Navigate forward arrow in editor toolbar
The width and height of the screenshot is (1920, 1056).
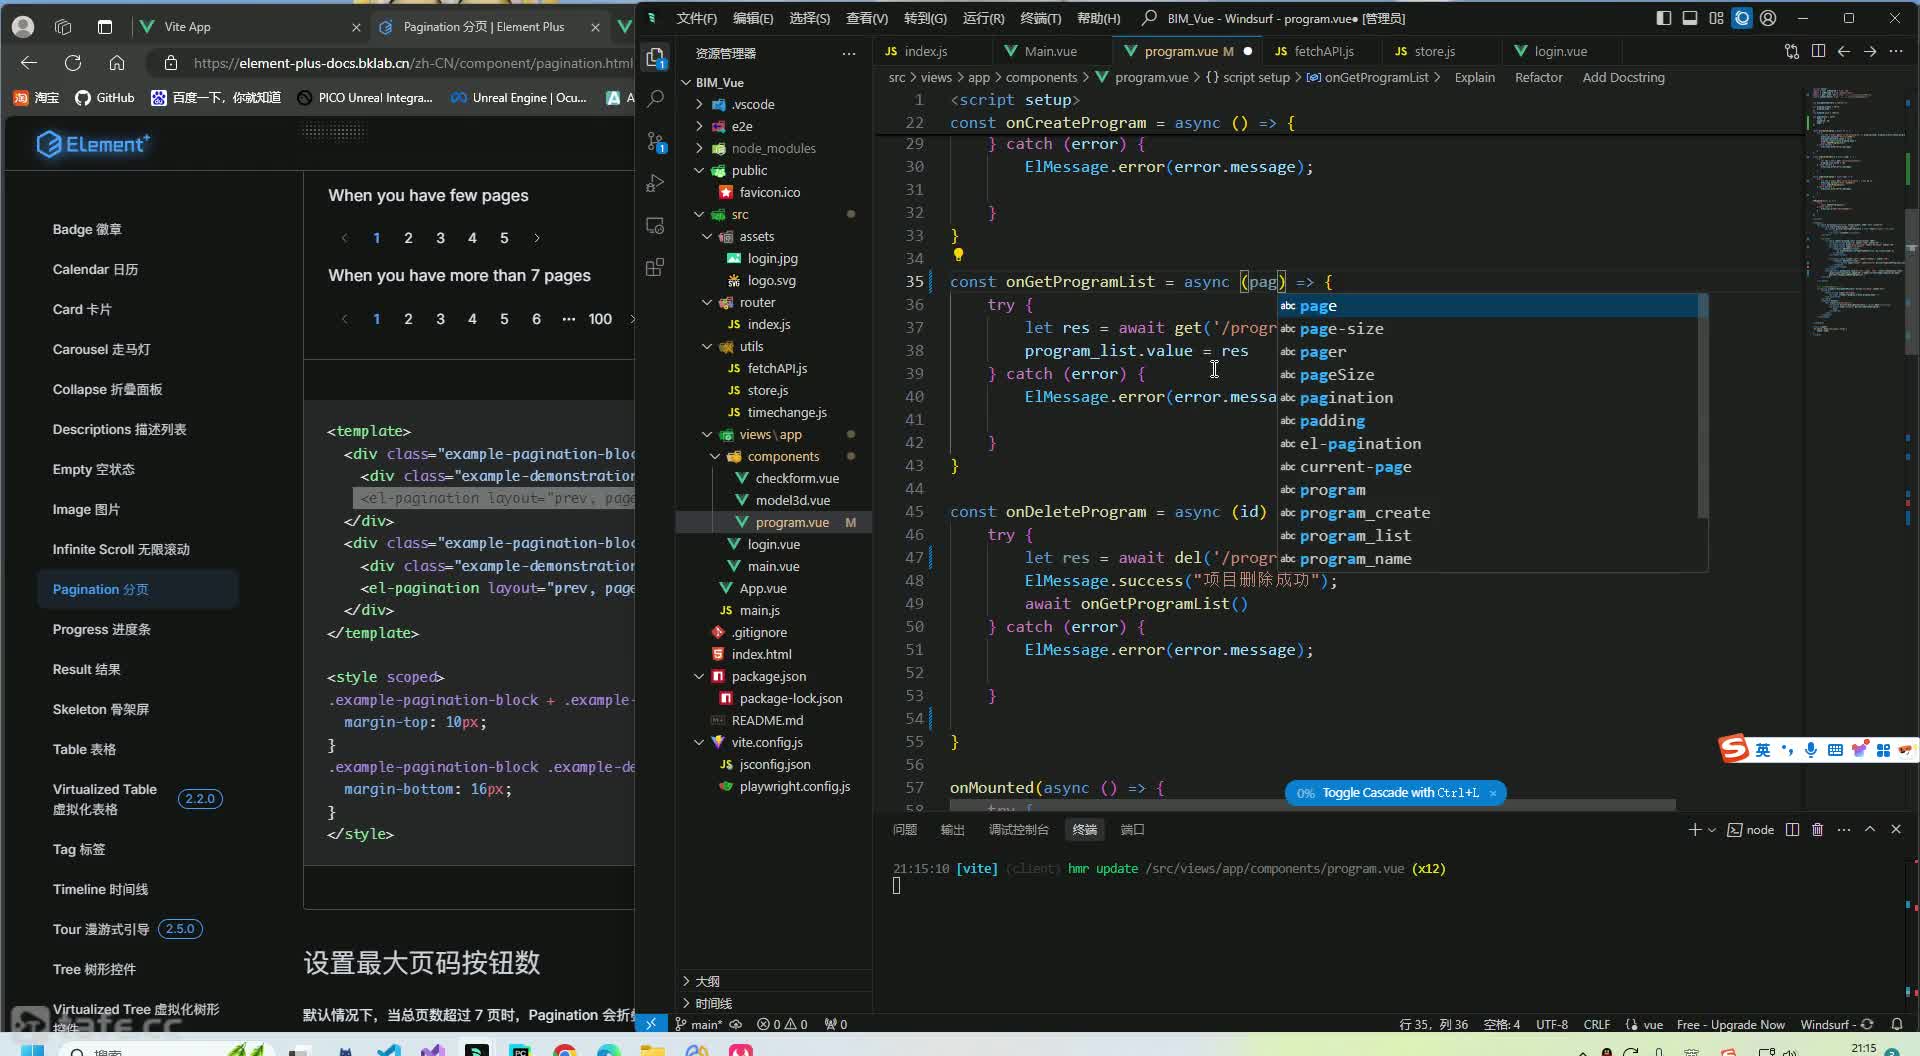1870,51
